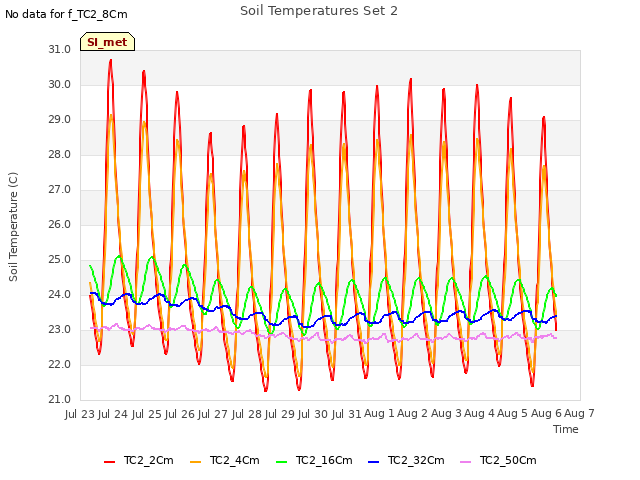Click the No data for f_TC2_8Cm message
The width and height of the screenshot is (640, 480).
point(66,14)
